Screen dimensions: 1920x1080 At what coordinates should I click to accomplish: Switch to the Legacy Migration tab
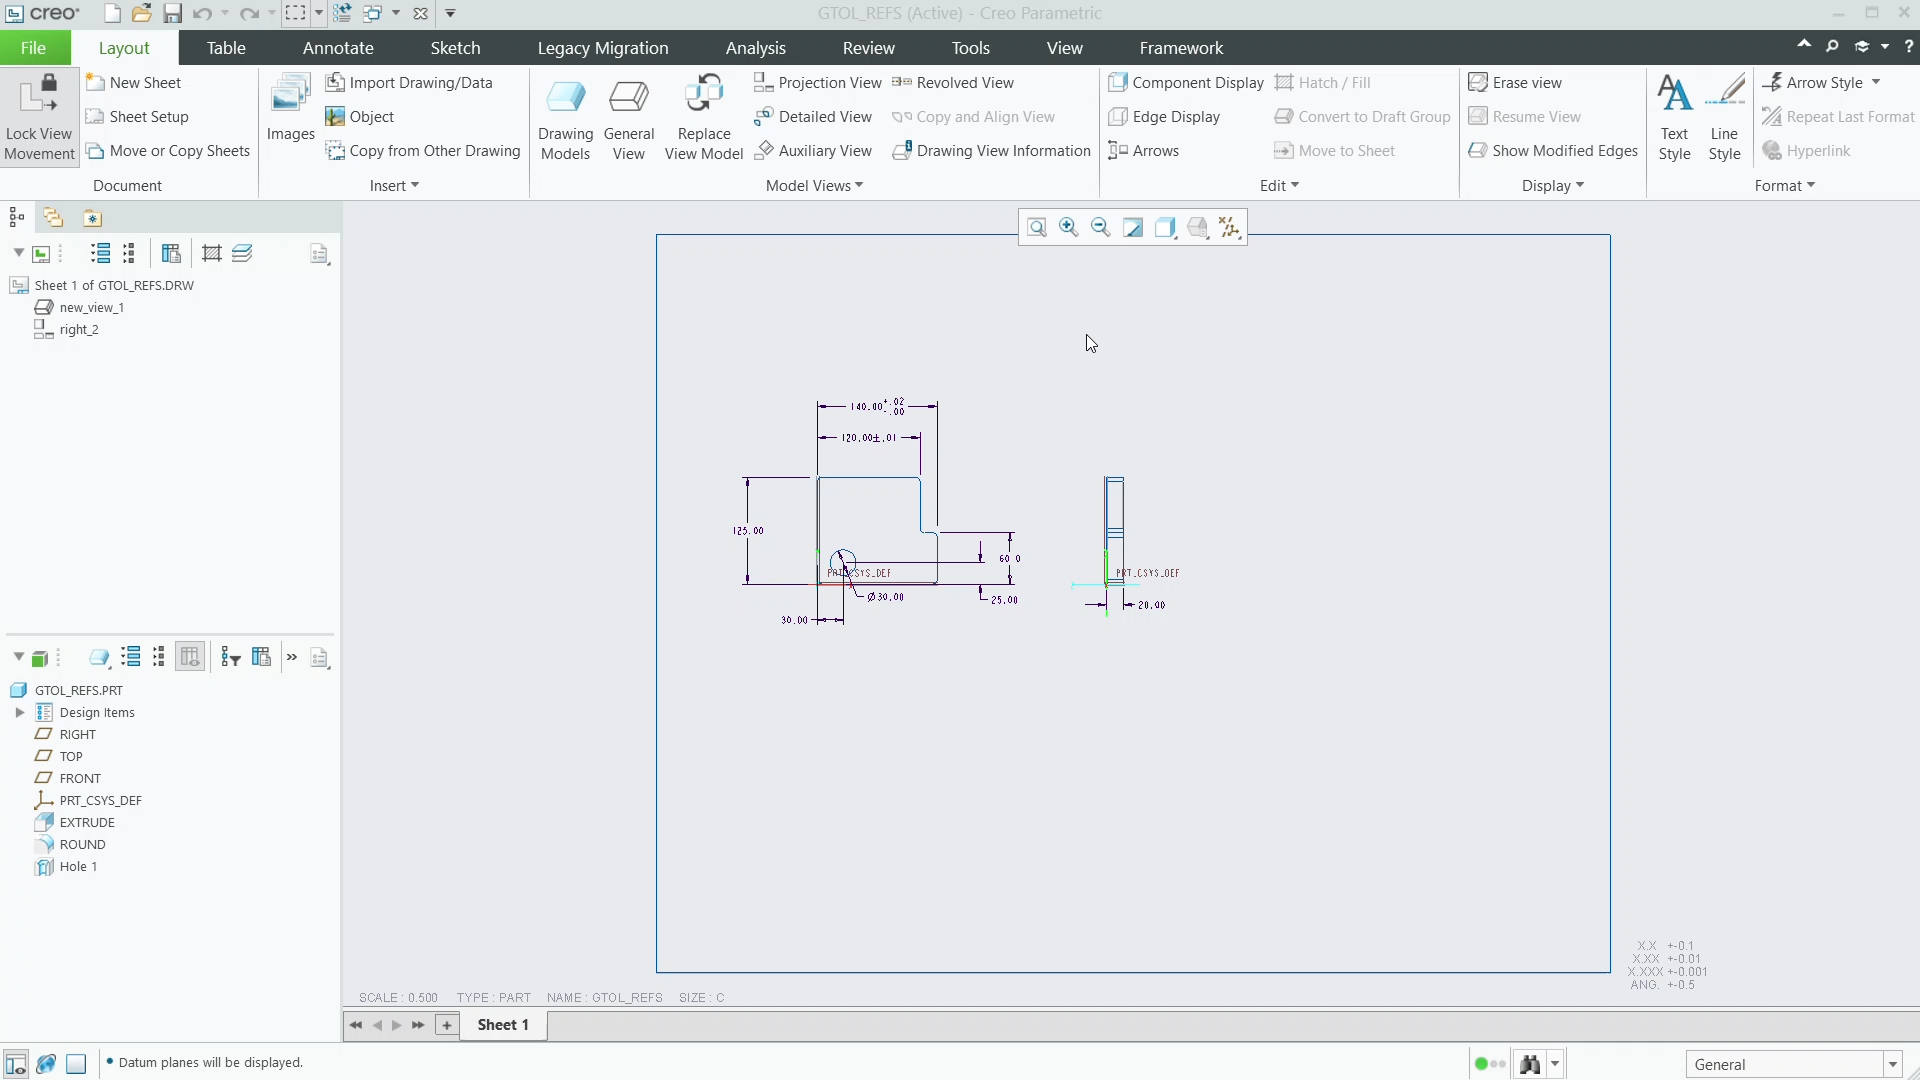point(603,48)
